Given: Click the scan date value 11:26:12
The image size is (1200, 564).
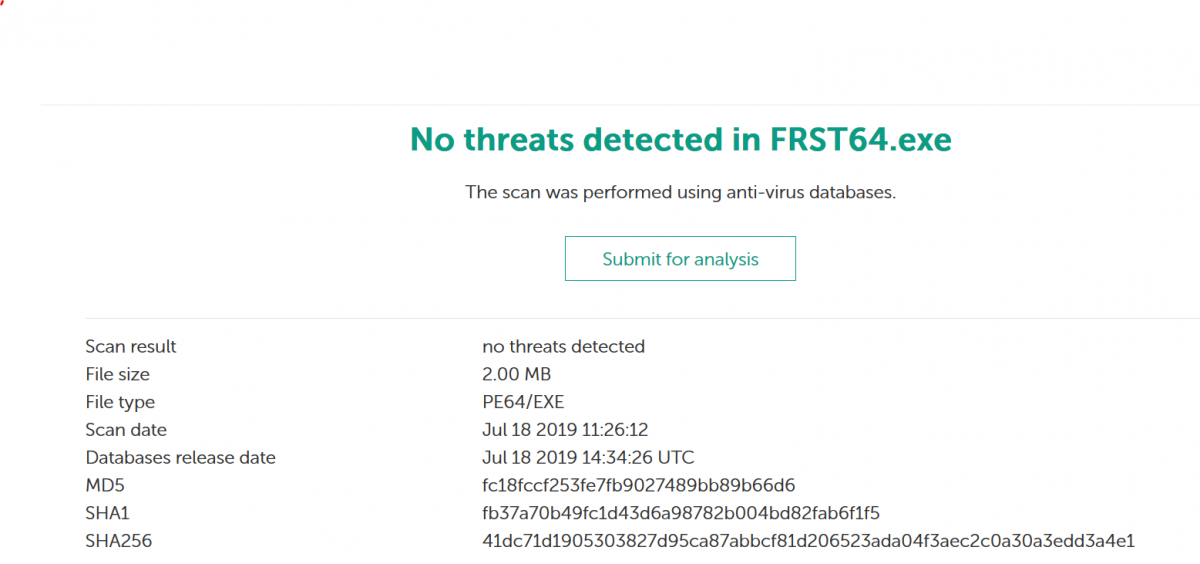Looking at the screenshot, I should pos(565,430).
